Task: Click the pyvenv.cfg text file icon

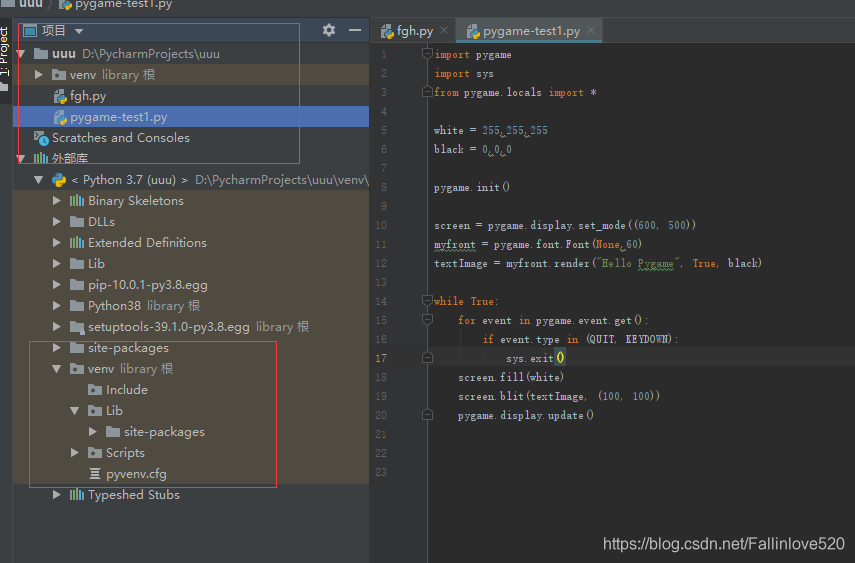Action: click(x=95, y=474)
